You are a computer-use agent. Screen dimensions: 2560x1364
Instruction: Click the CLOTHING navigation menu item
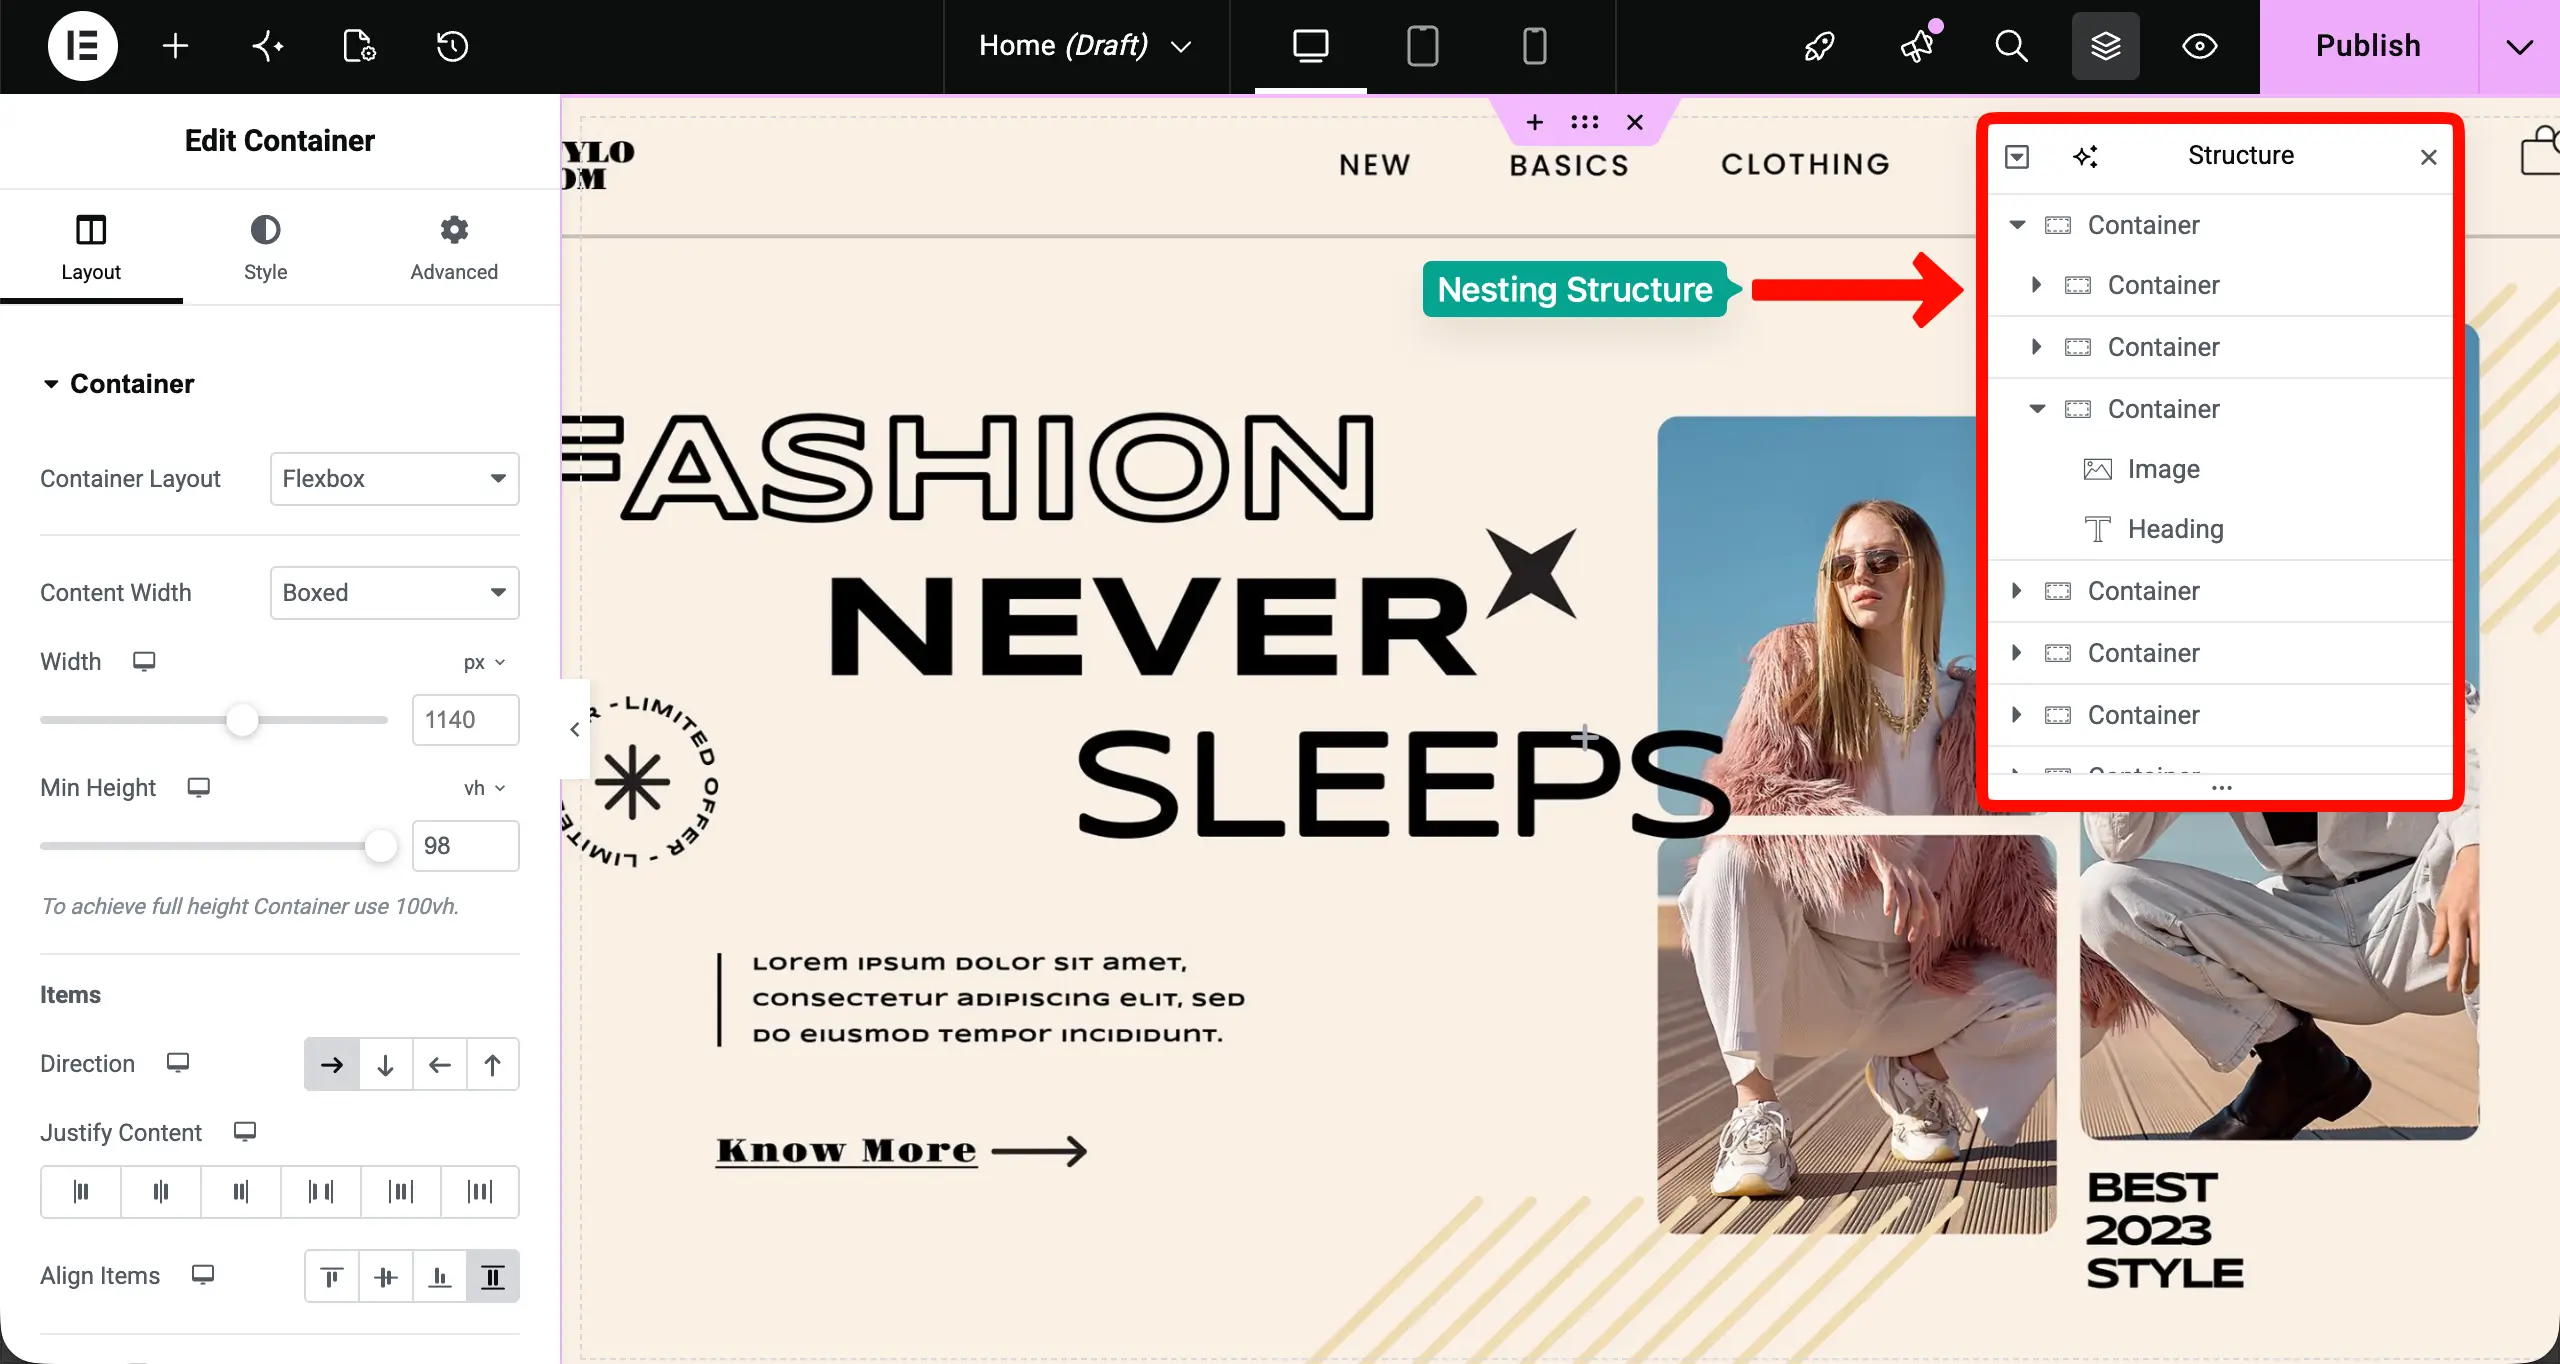pyautogui.click(x=1805, y=164)
